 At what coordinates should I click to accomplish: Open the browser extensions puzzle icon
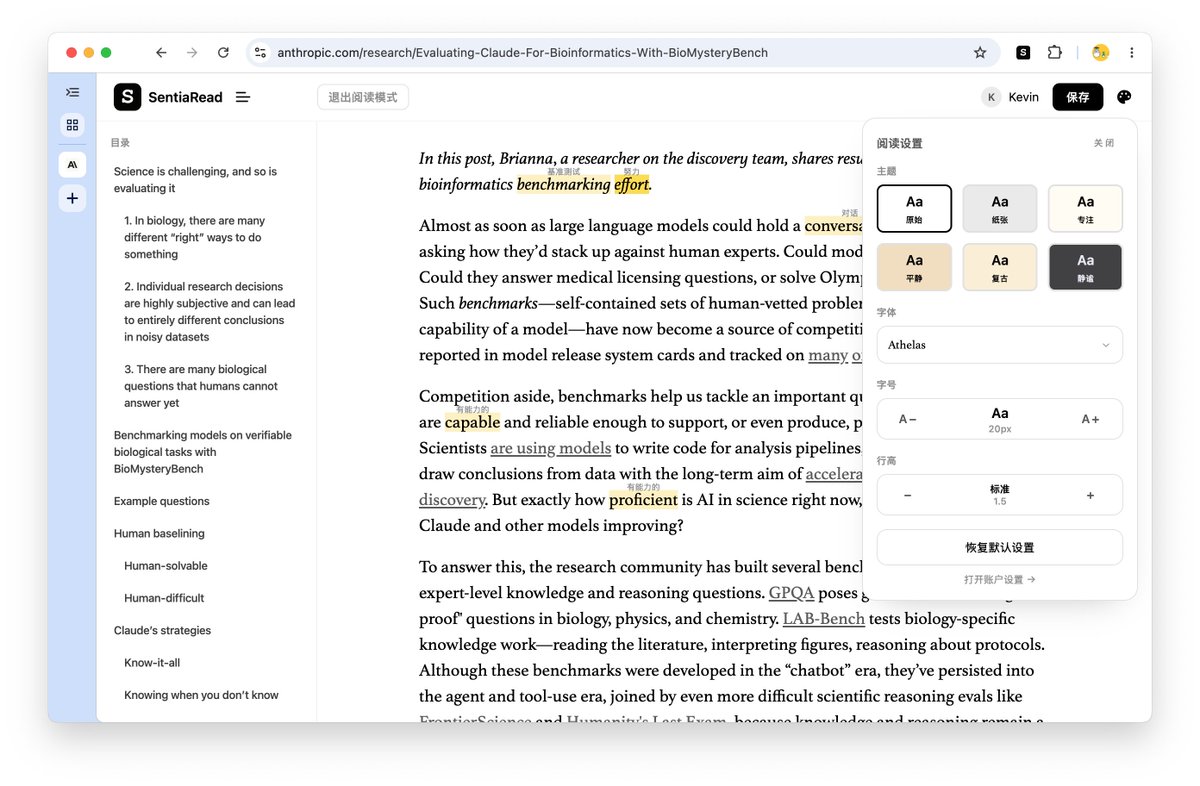(x=1055, y=53)
